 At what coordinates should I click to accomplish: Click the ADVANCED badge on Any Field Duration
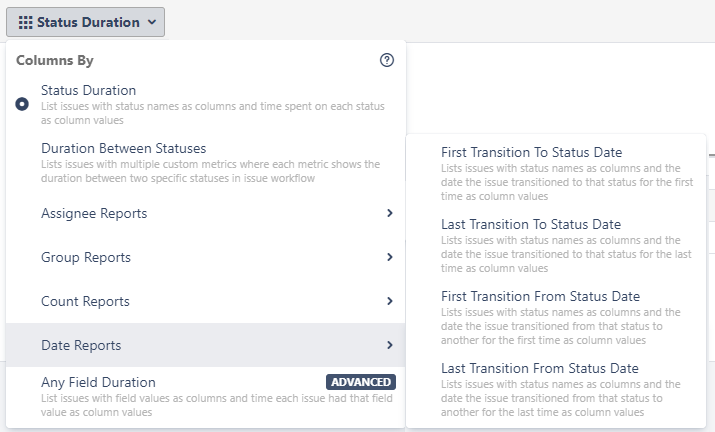pyautogui.click(x=361, y=382)
